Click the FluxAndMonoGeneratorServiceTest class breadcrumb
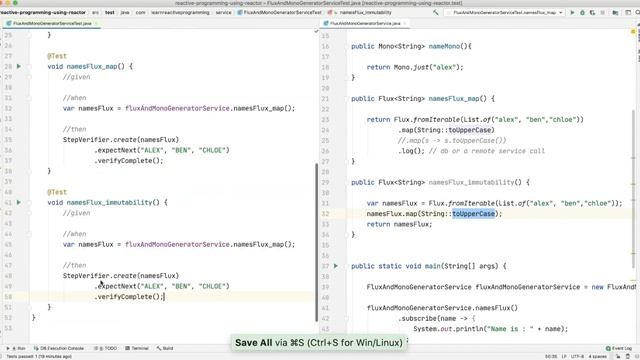 279,13
